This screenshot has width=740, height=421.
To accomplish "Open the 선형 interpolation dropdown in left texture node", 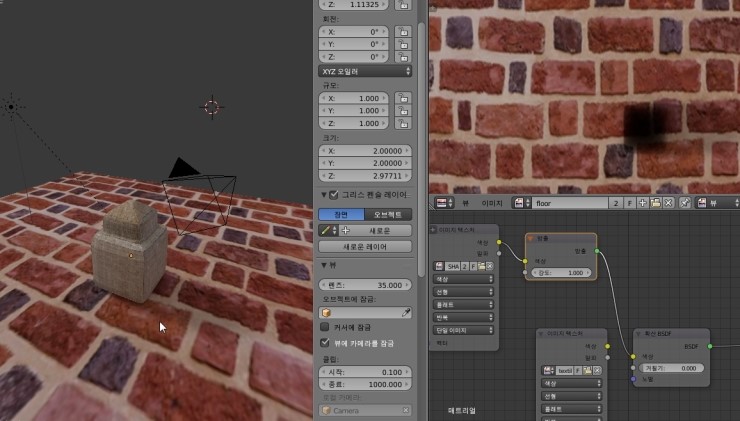I will (463, 292).
